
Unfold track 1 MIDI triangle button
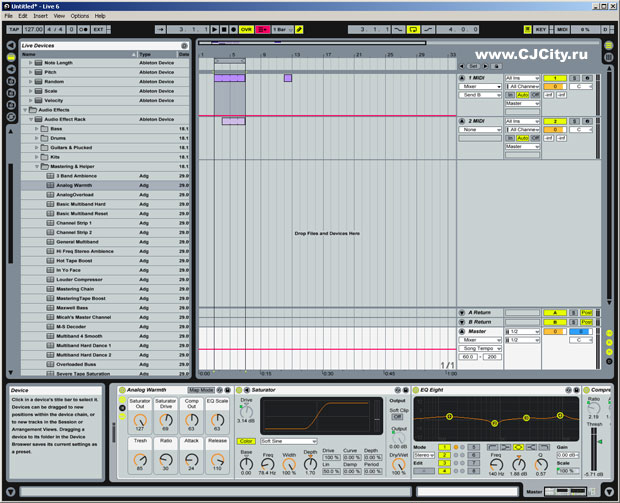pos(461,78)
